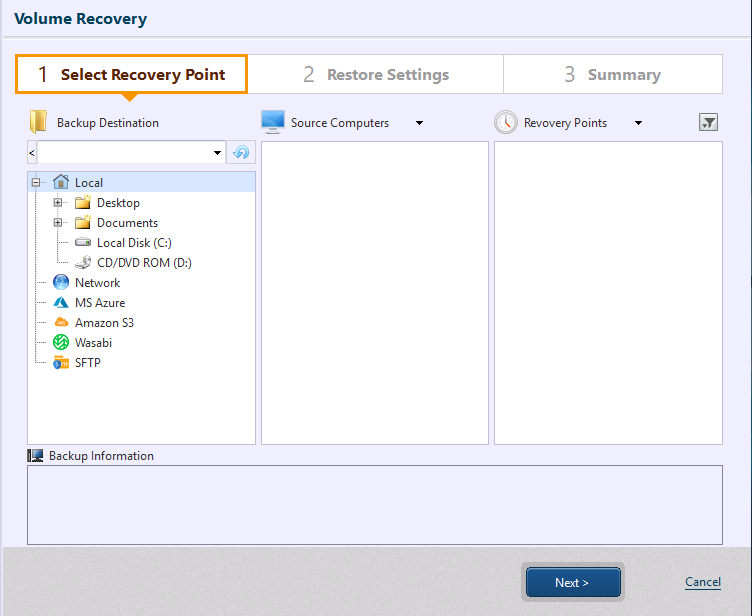Image resolution: width=752 pixels, height=616 pixels.
Task: Open the backup destination path combo box
Action: point(218,153)
